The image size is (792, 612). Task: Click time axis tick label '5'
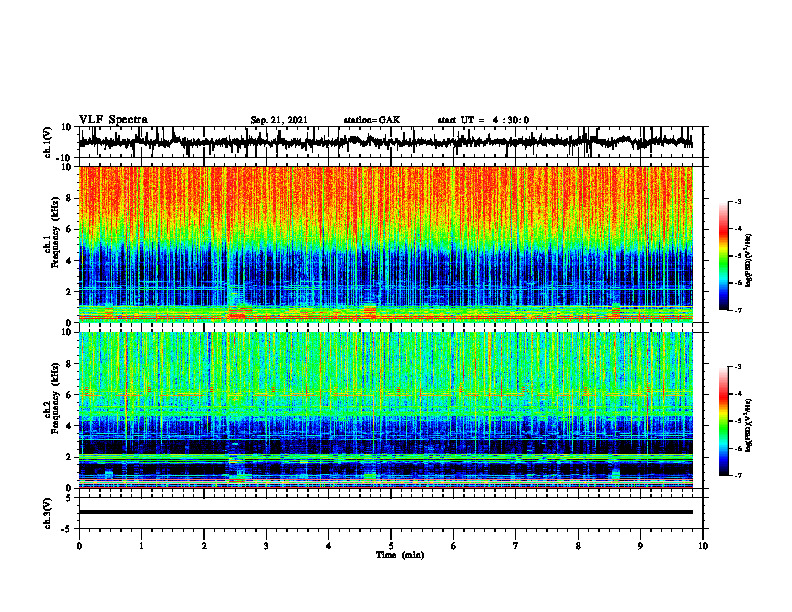tap(391, 546)
